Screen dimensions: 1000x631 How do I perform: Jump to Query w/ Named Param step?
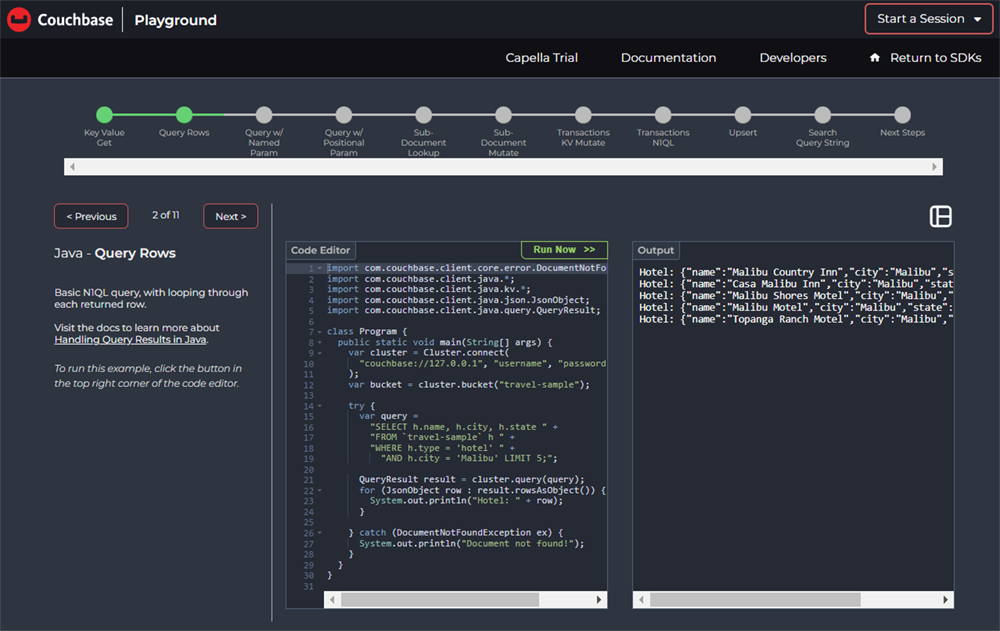[264, 115]
